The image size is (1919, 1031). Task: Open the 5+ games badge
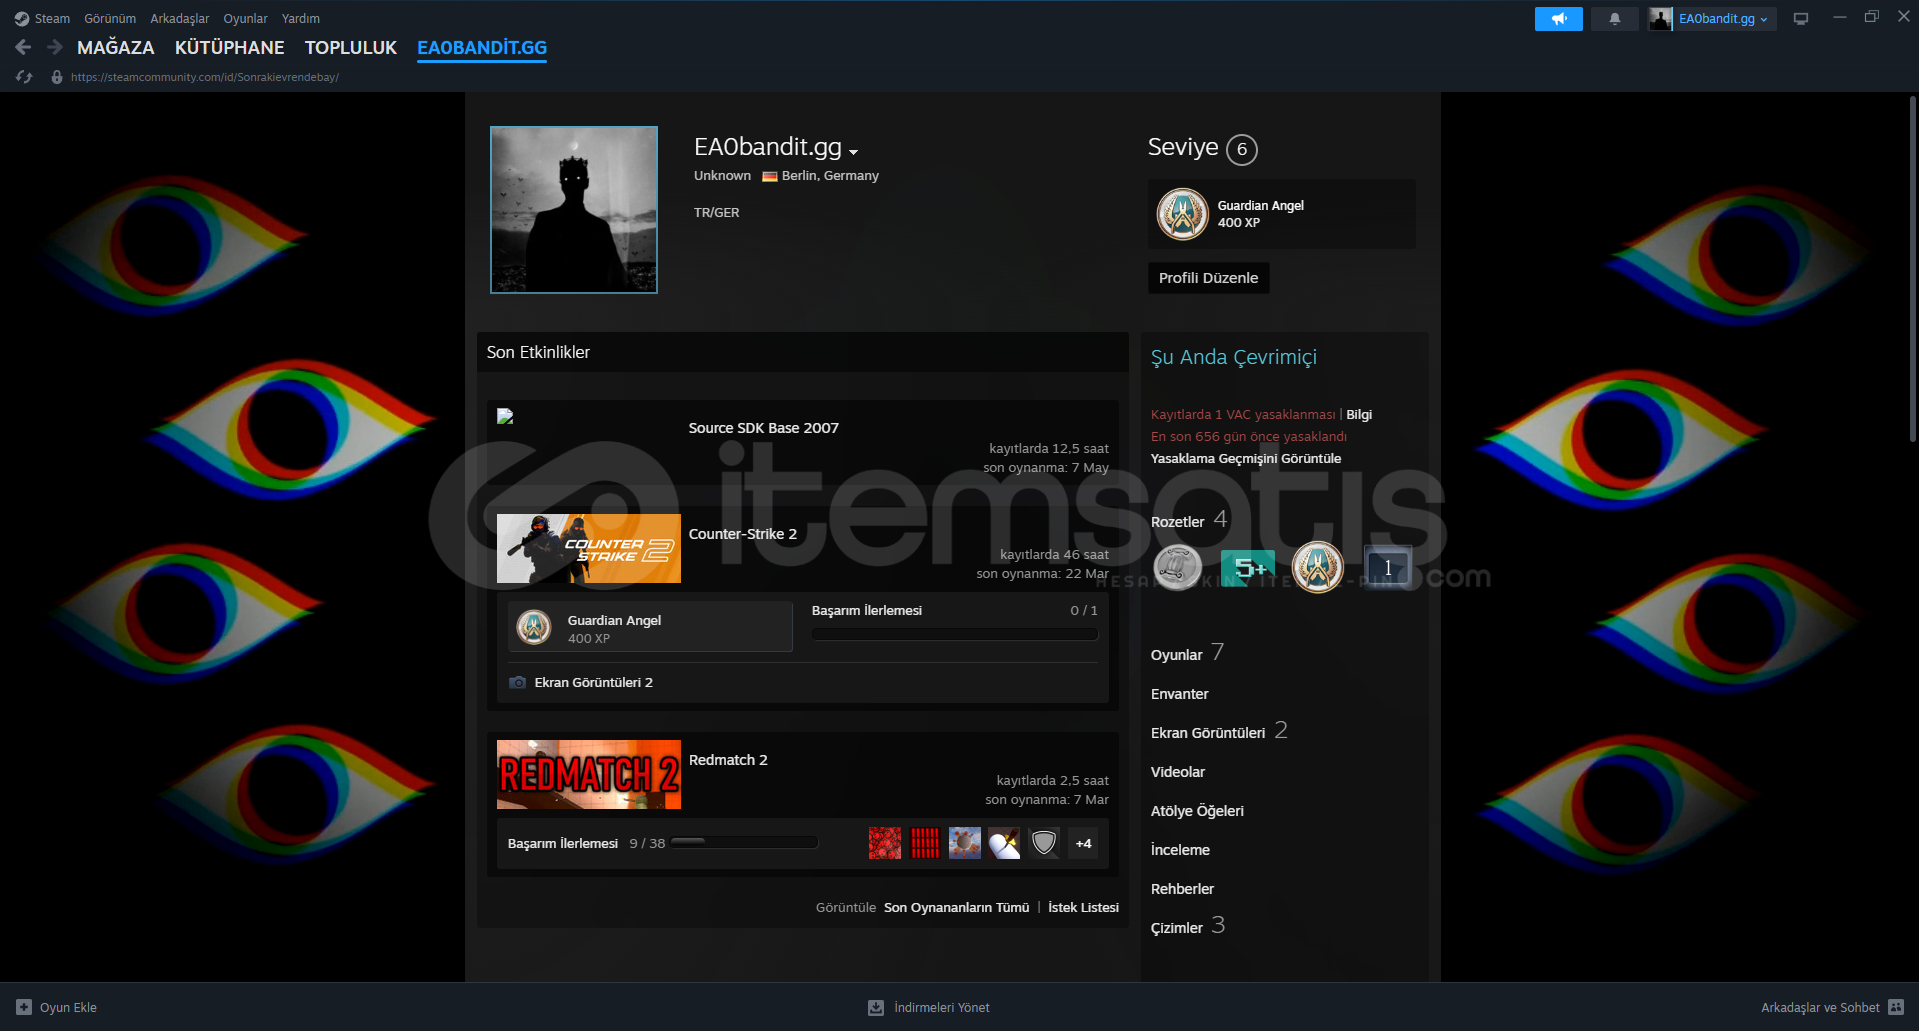pyautogui.click(x=1248, y=568)
